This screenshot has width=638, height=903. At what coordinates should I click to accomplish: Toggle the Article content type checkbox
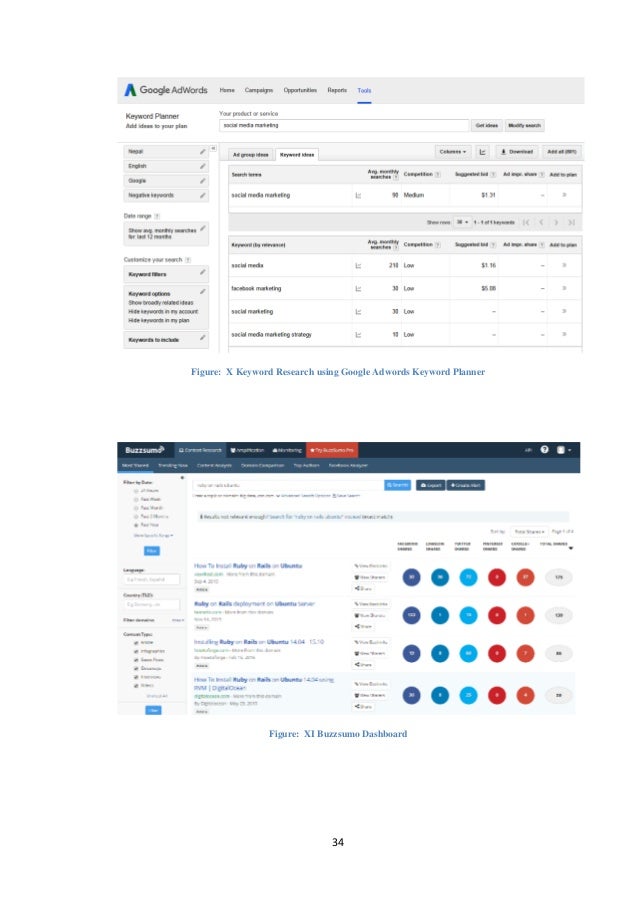pyautogui.click(x=136, y=643)
